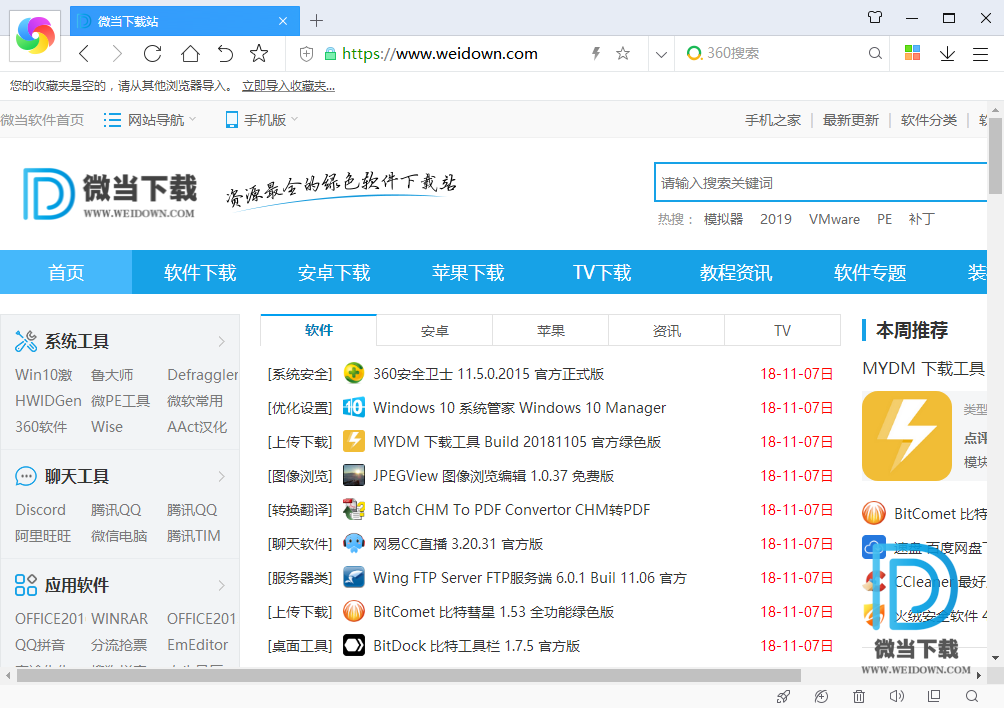
Task: Select the 首页 navigation item
Action: pyautogui.click(x=66, y=272)
